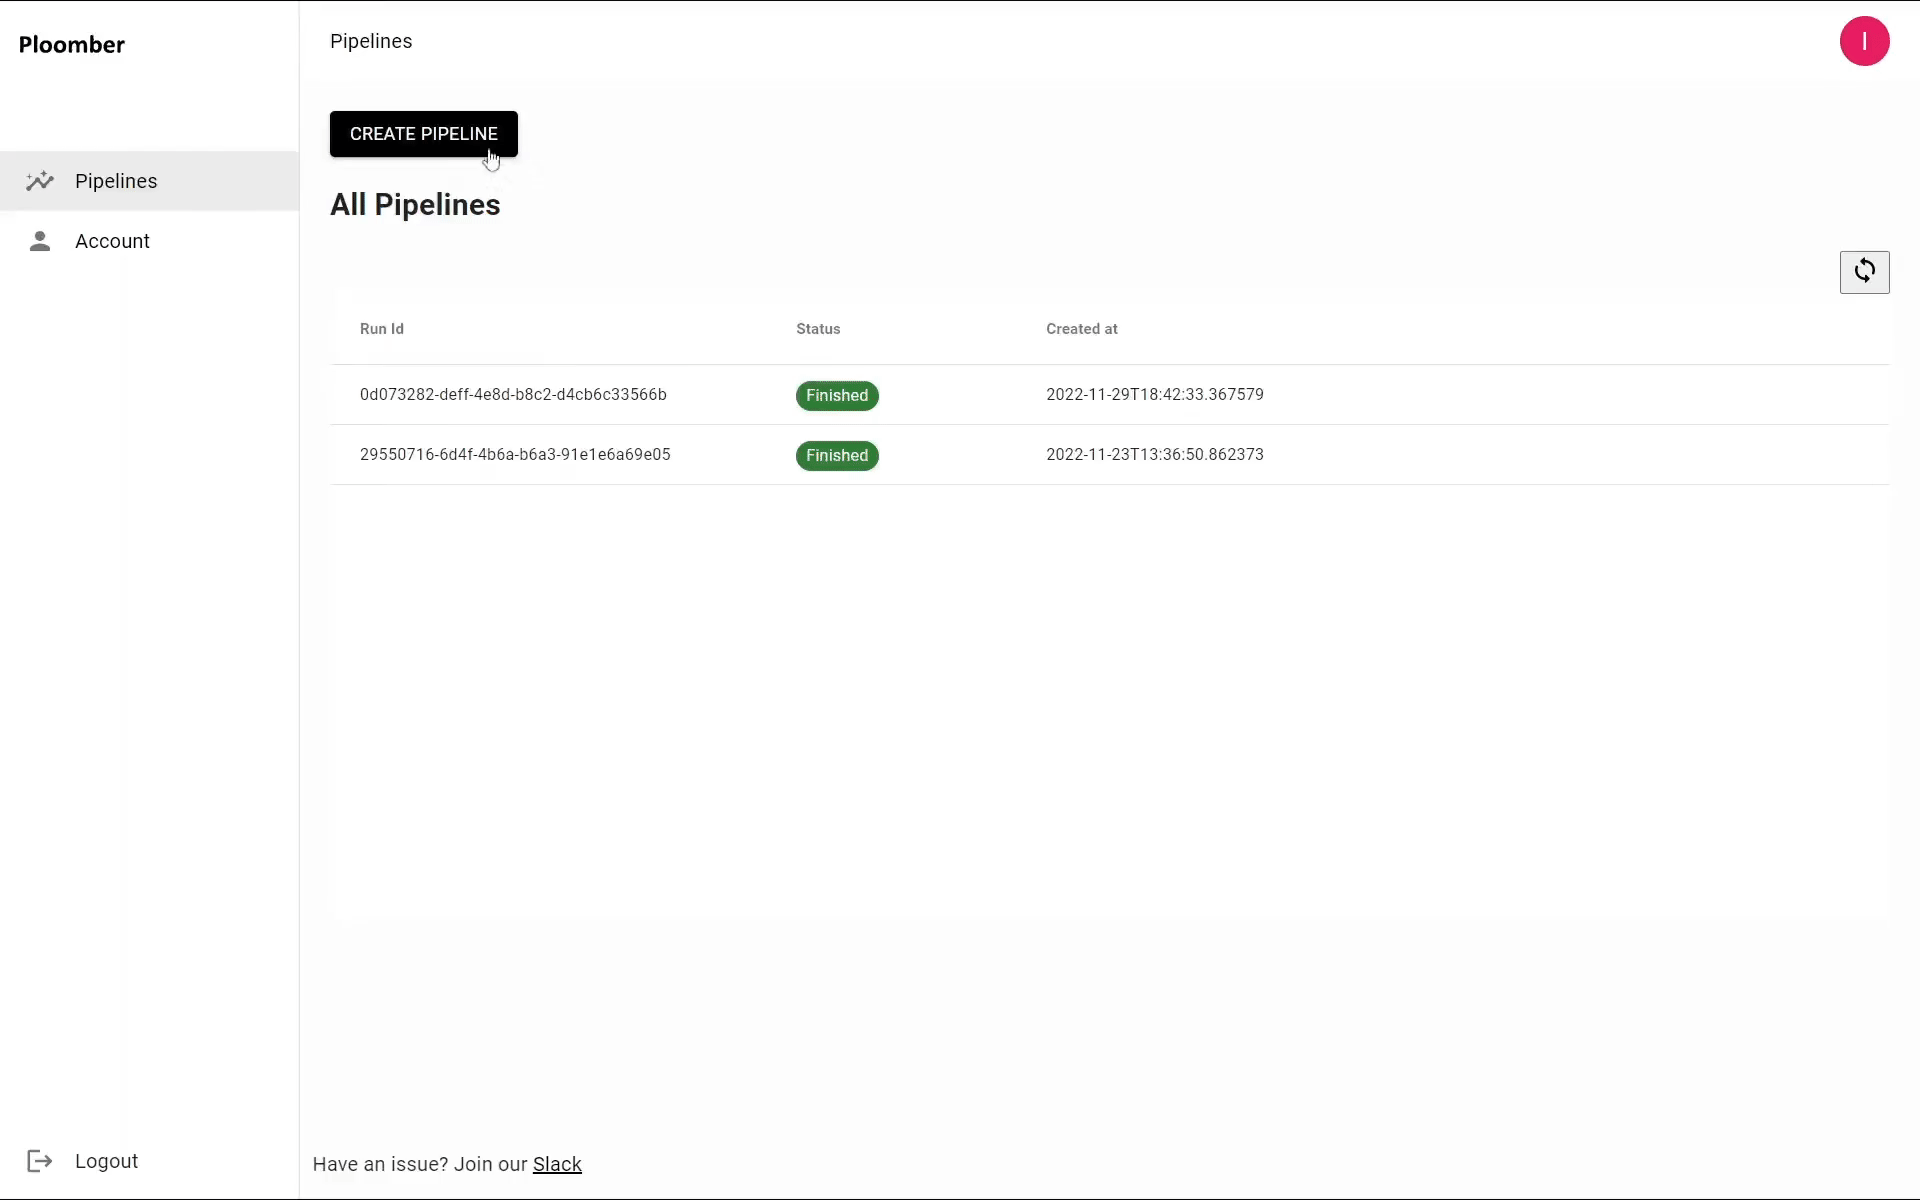Click the Status column header

coord(818,329)
